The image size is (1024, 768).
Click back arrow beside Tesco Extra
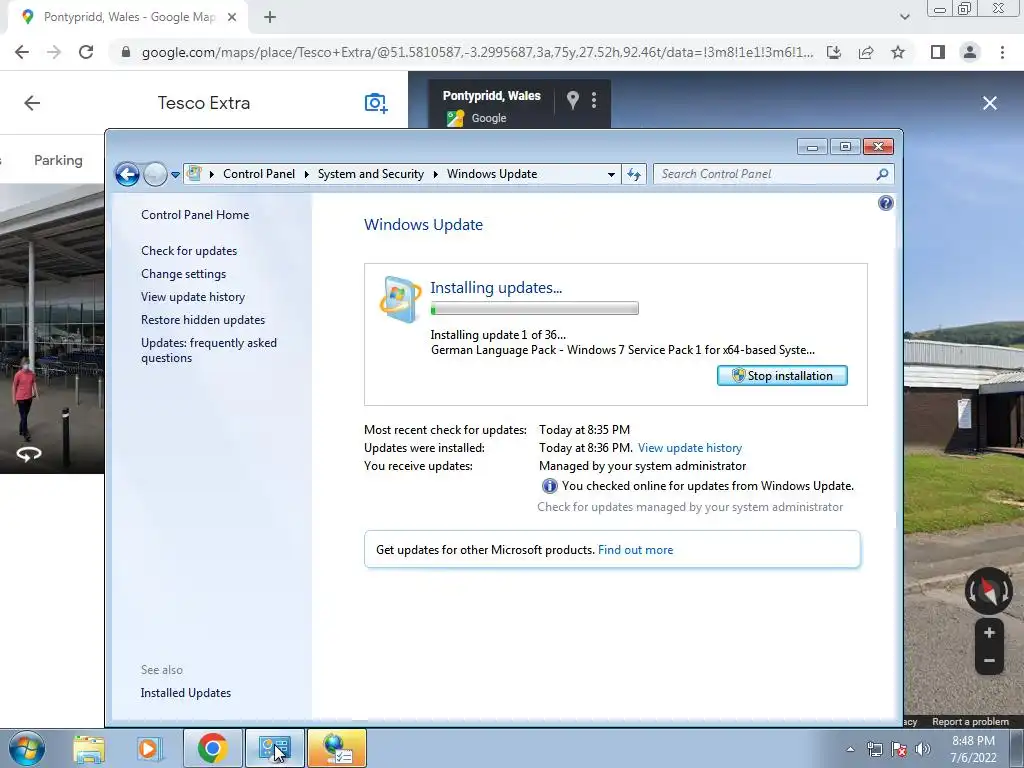coord(32,103)
